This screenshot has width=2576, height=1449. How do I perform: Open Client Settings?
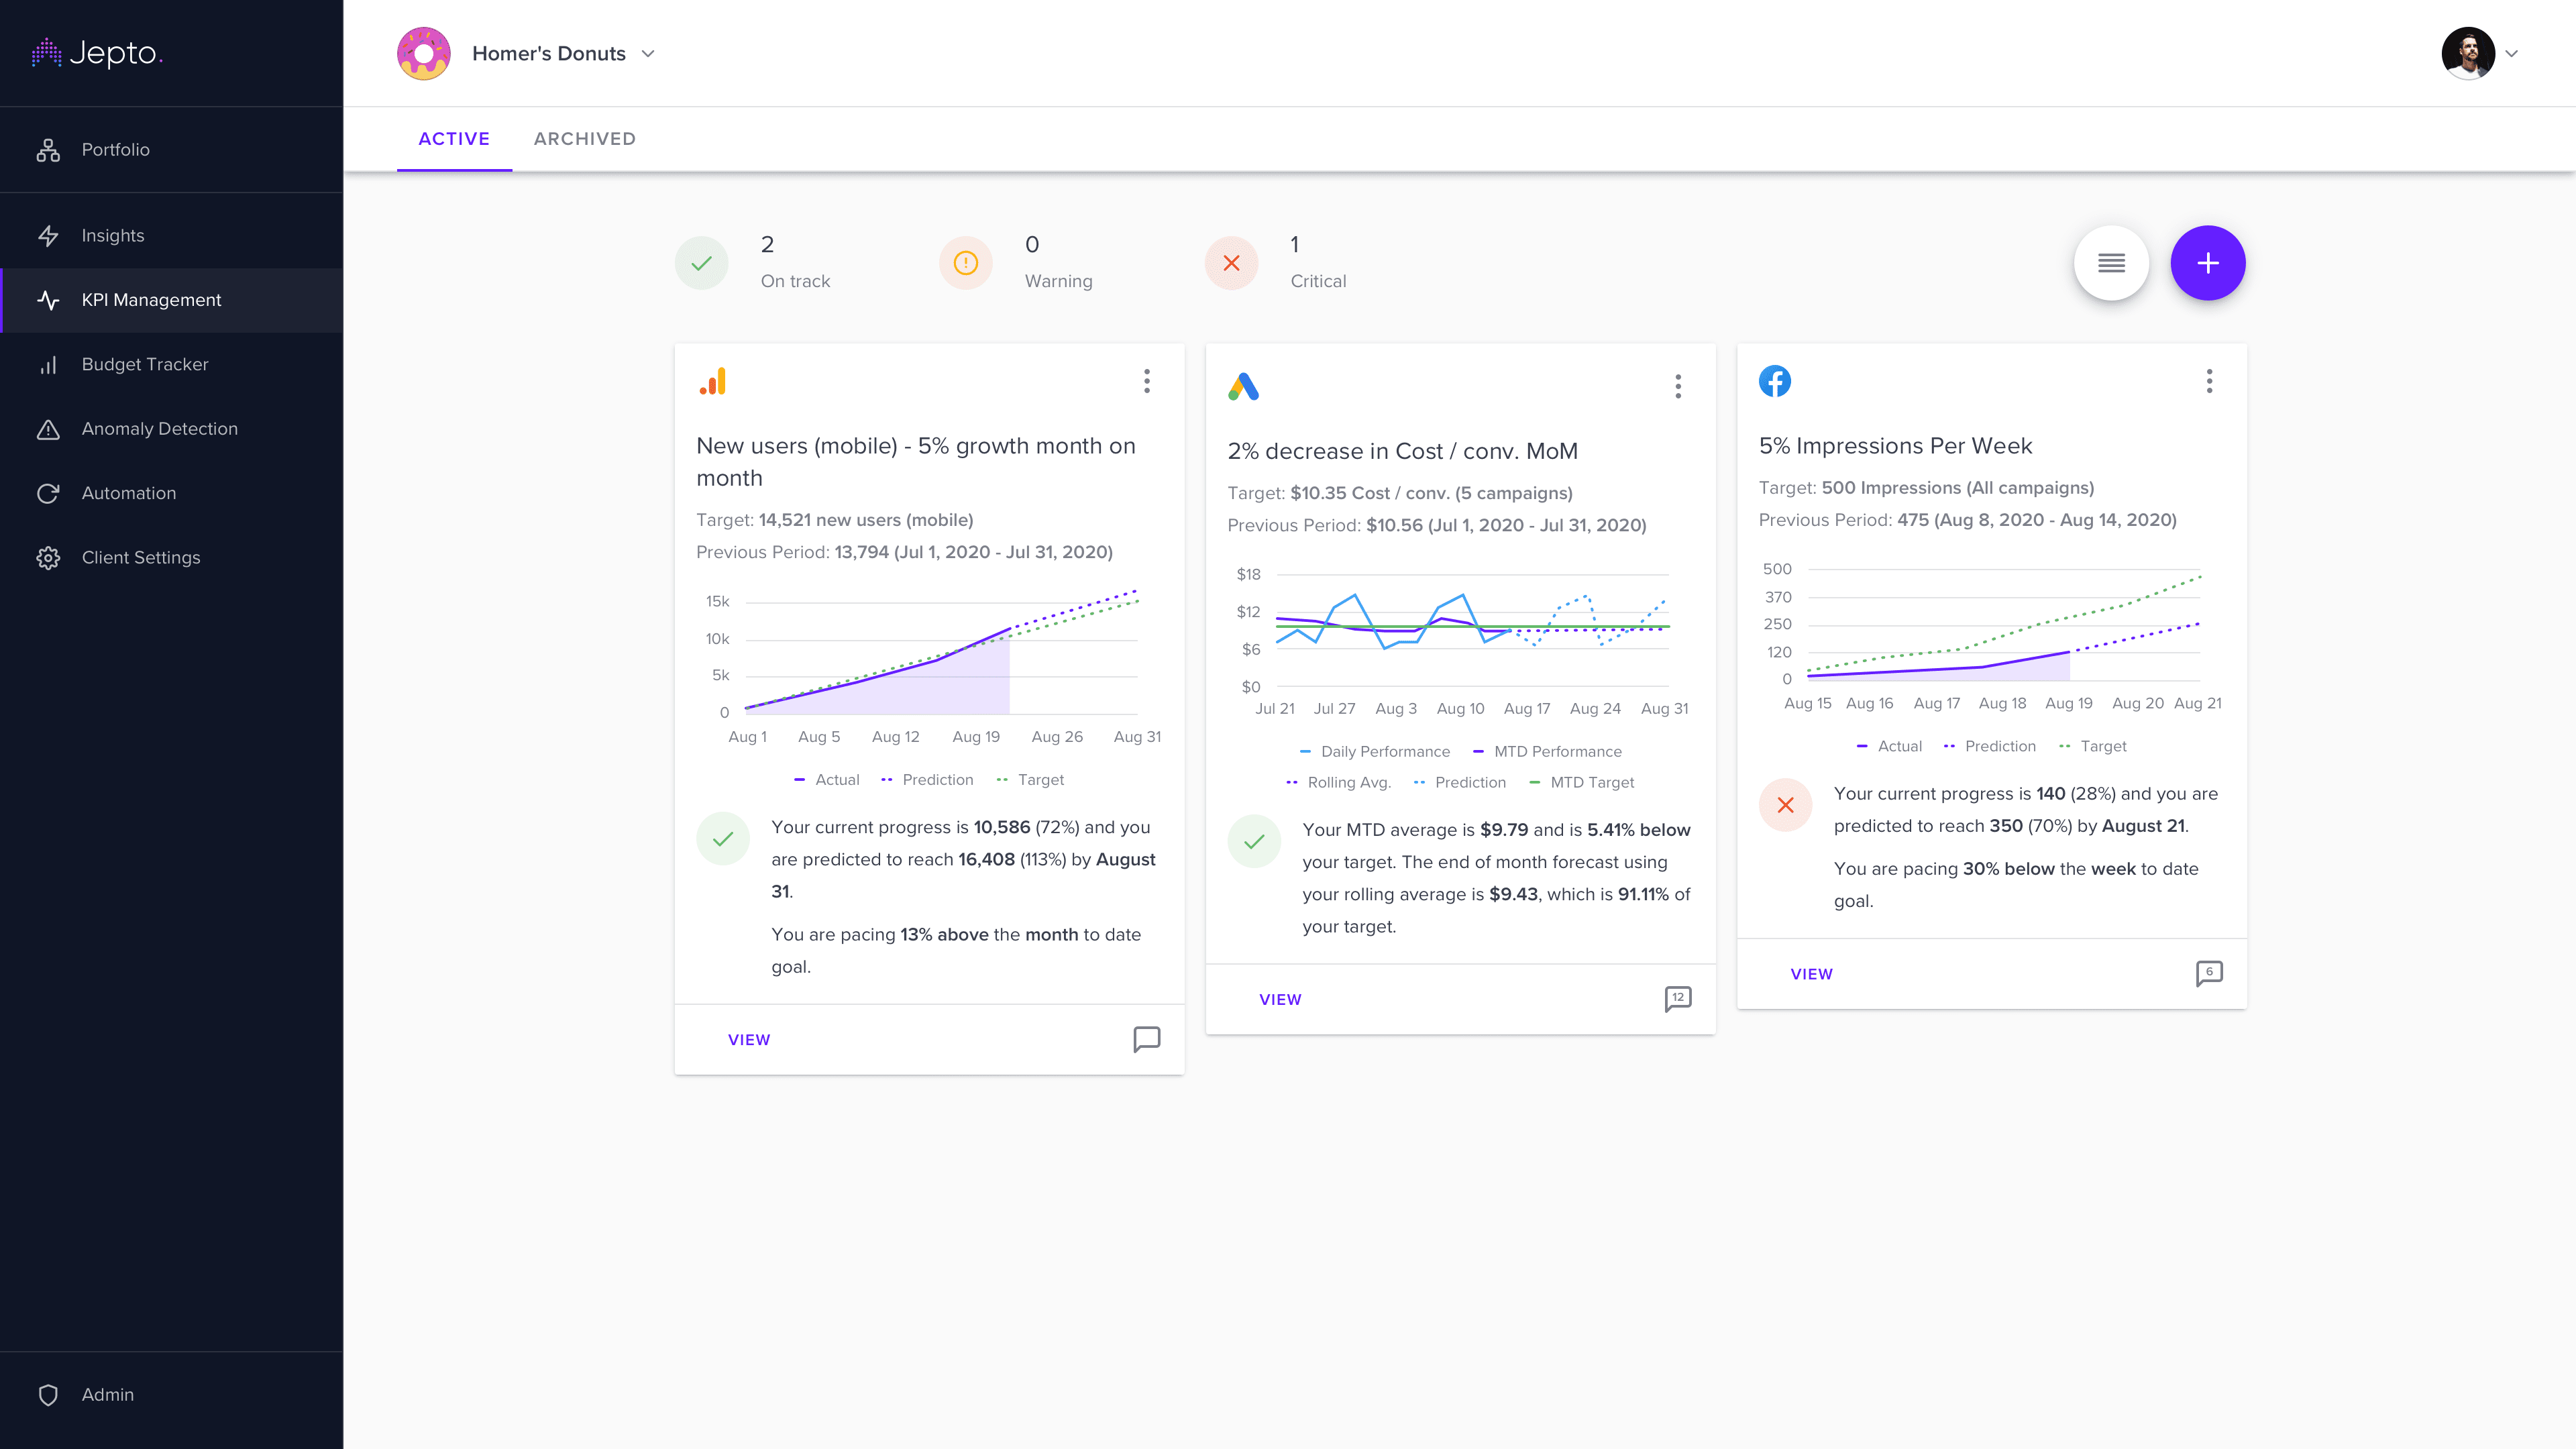(171, 558)
